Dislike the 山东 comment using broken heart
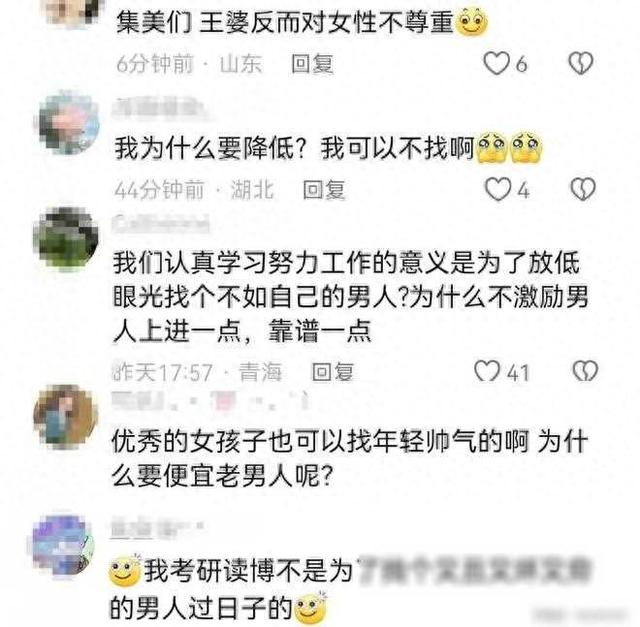The width and height of the screenshot is (640, 627). tap(581, 63)
